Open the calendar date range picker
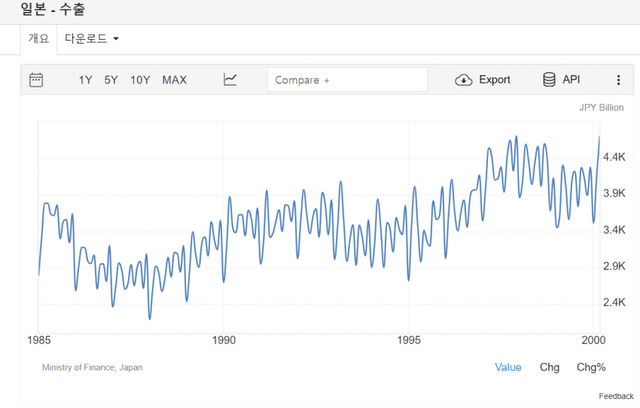Screen dimensions: 640x408 coord(37,80)
